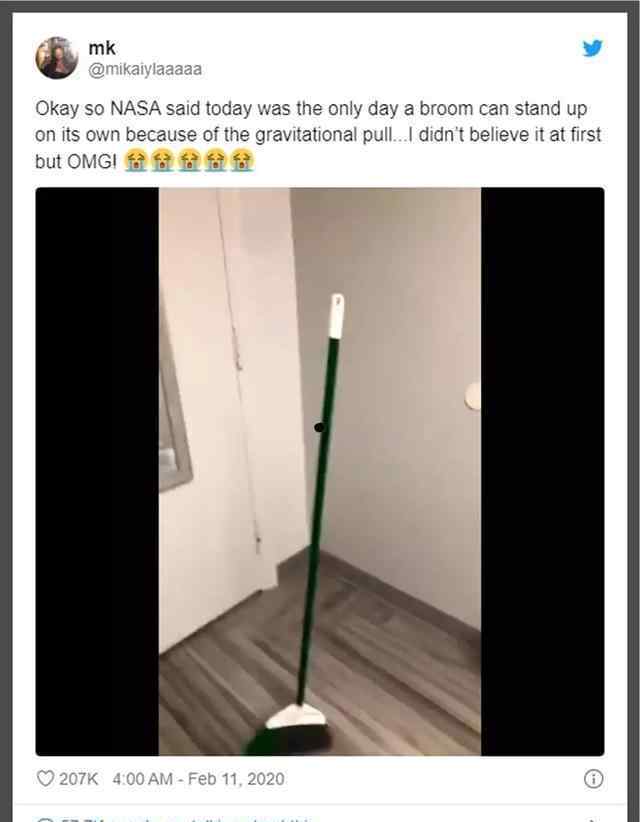Click the white tip of the broom handle

click(x=337, y=316)
